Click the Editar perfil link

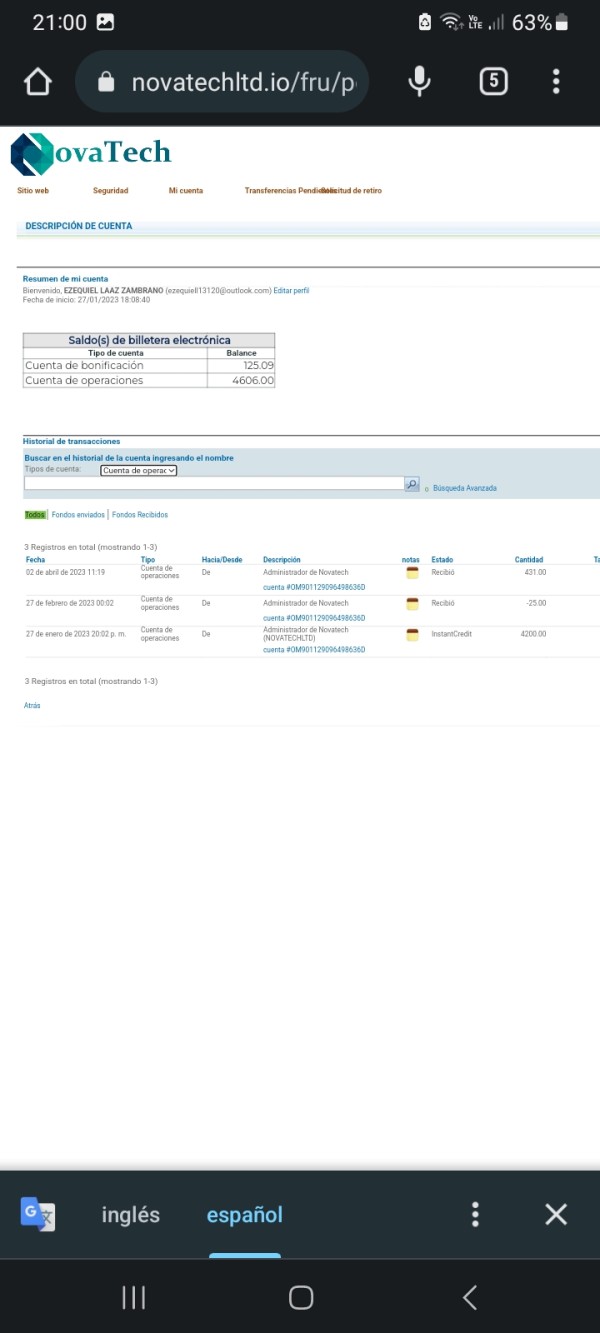click(291, 290)
